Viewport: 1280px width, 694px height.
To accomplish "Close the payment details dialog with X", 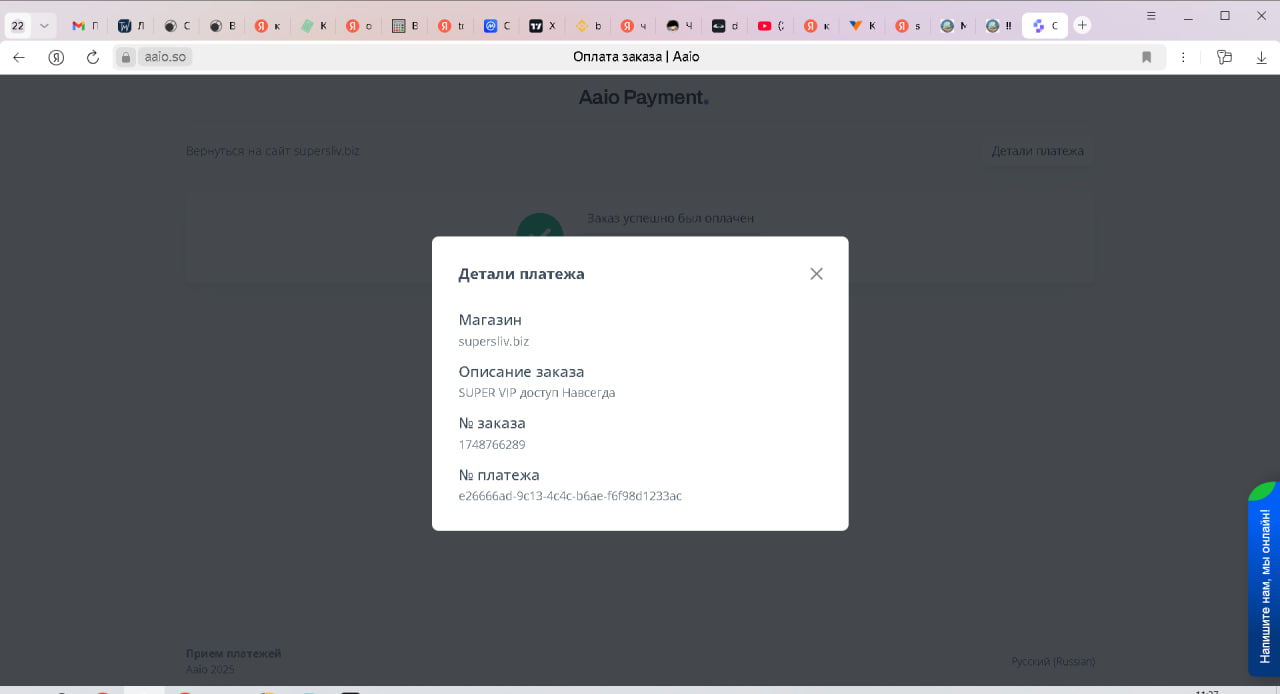I will click(x=816, y=274).
